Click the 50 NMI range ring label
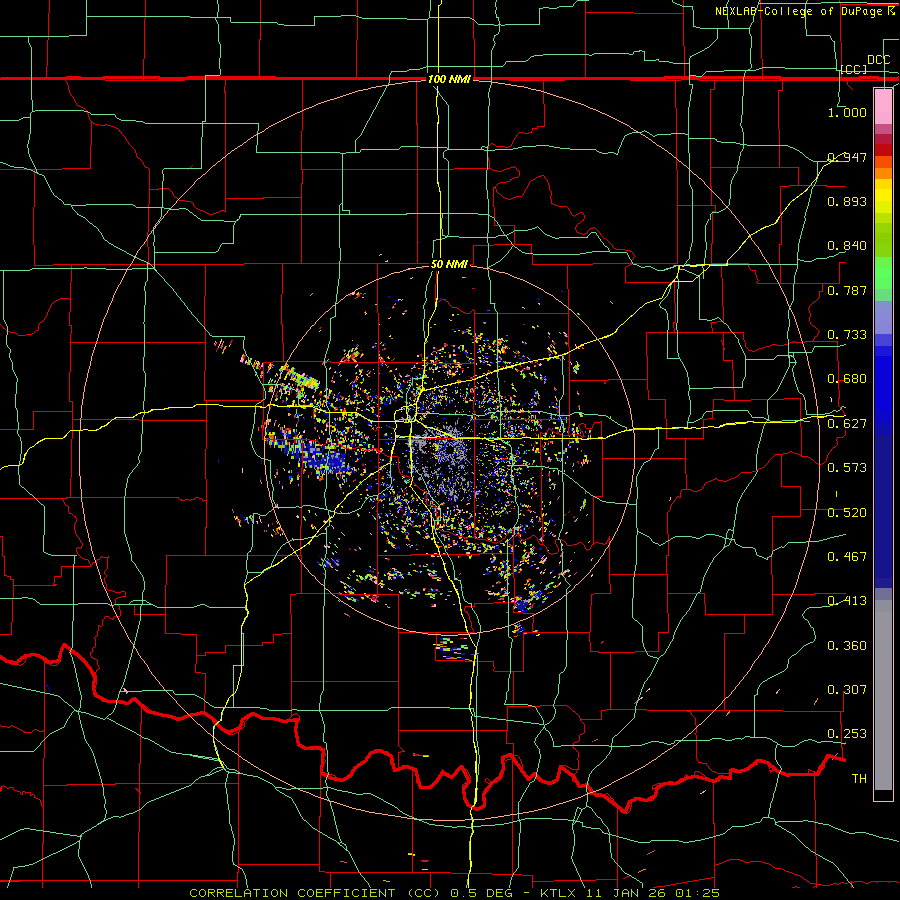 click(x=449, y=264)
